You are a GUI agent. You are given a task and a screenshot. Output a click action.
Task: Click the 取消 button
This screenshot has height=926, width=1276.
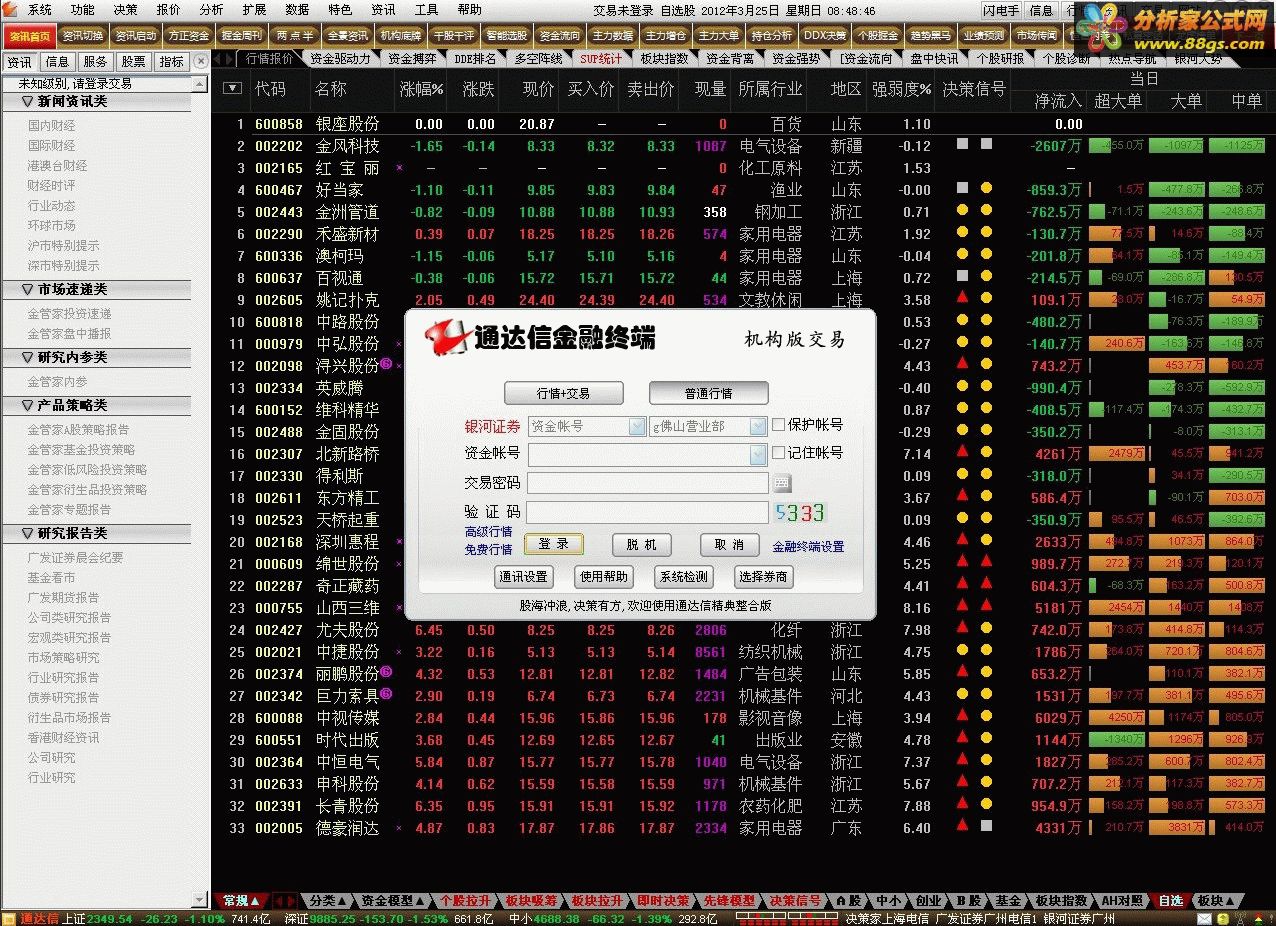tap(728, 544)
